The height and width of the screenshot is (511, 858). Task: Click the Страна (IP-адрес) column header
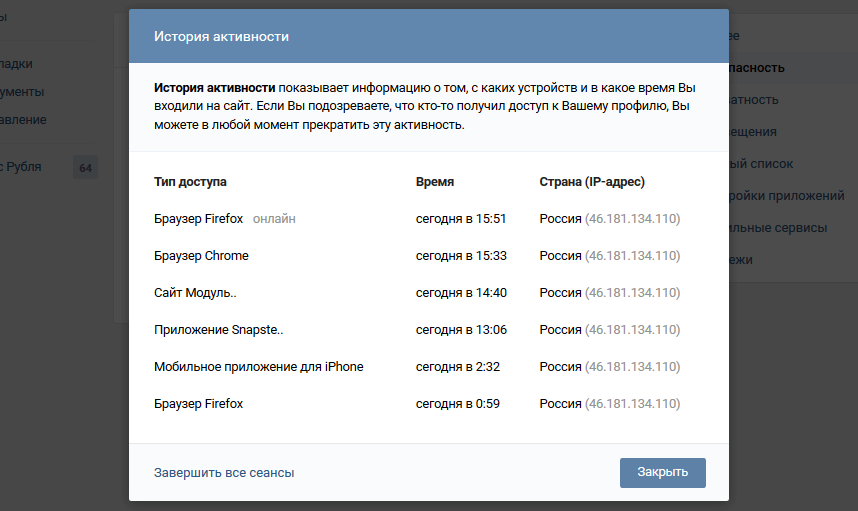pyautogui.click(x=592, y=182)
